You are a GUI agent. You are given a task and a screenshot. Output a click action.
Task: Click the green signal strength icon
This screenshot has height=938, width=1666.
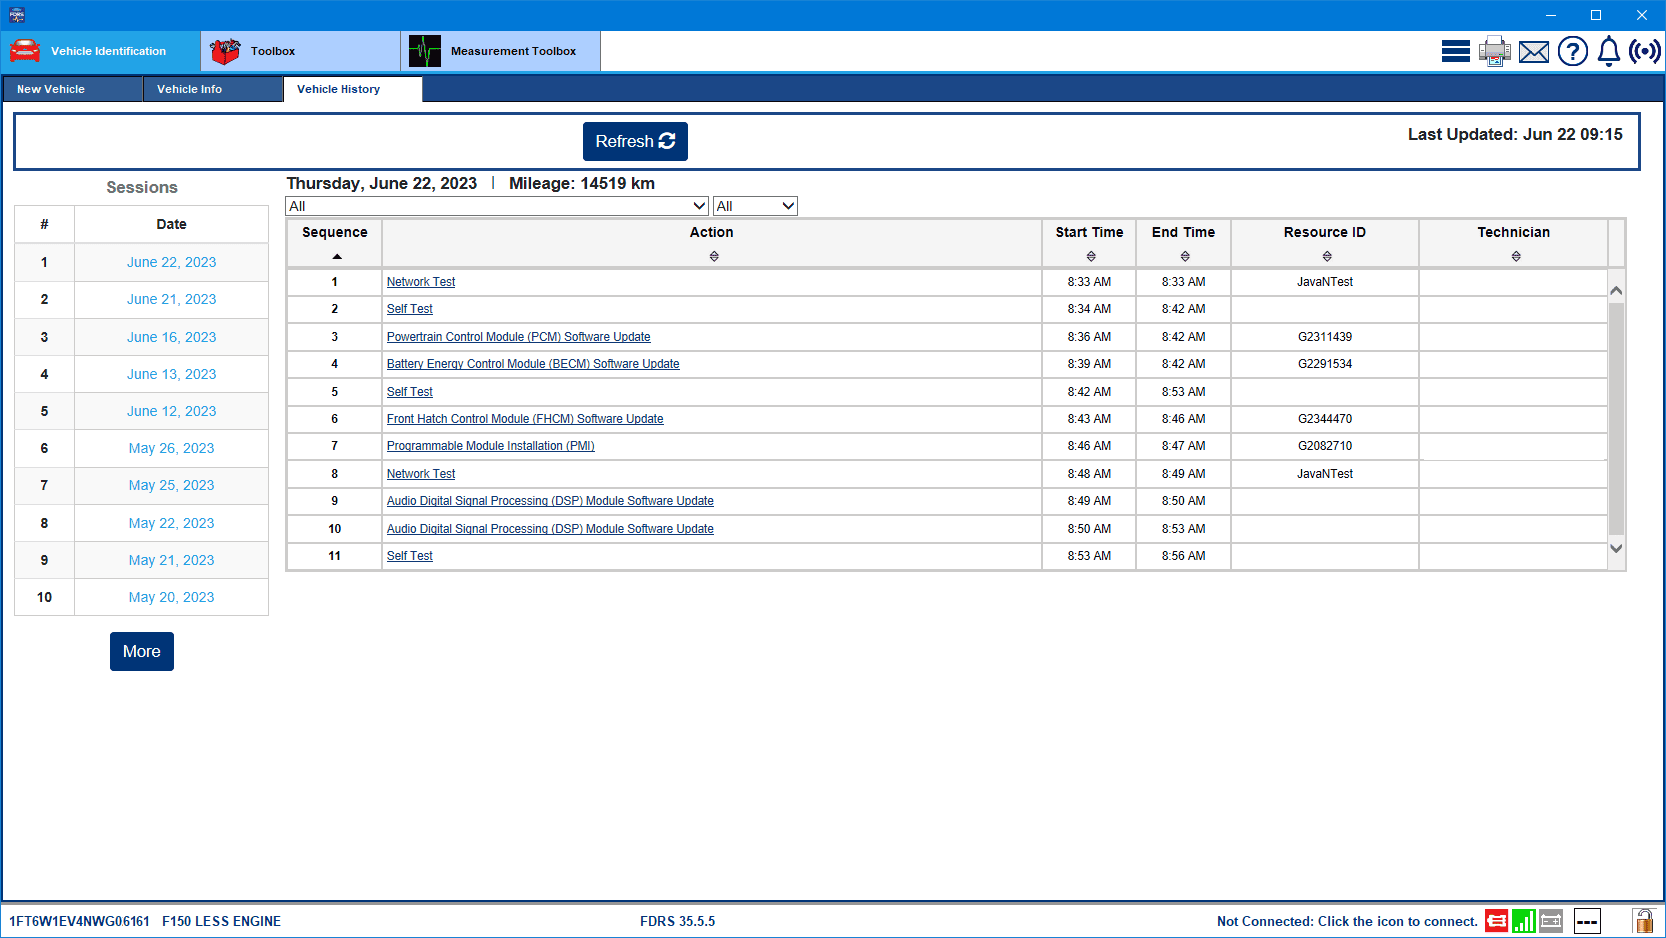(x=1523, y=921)
